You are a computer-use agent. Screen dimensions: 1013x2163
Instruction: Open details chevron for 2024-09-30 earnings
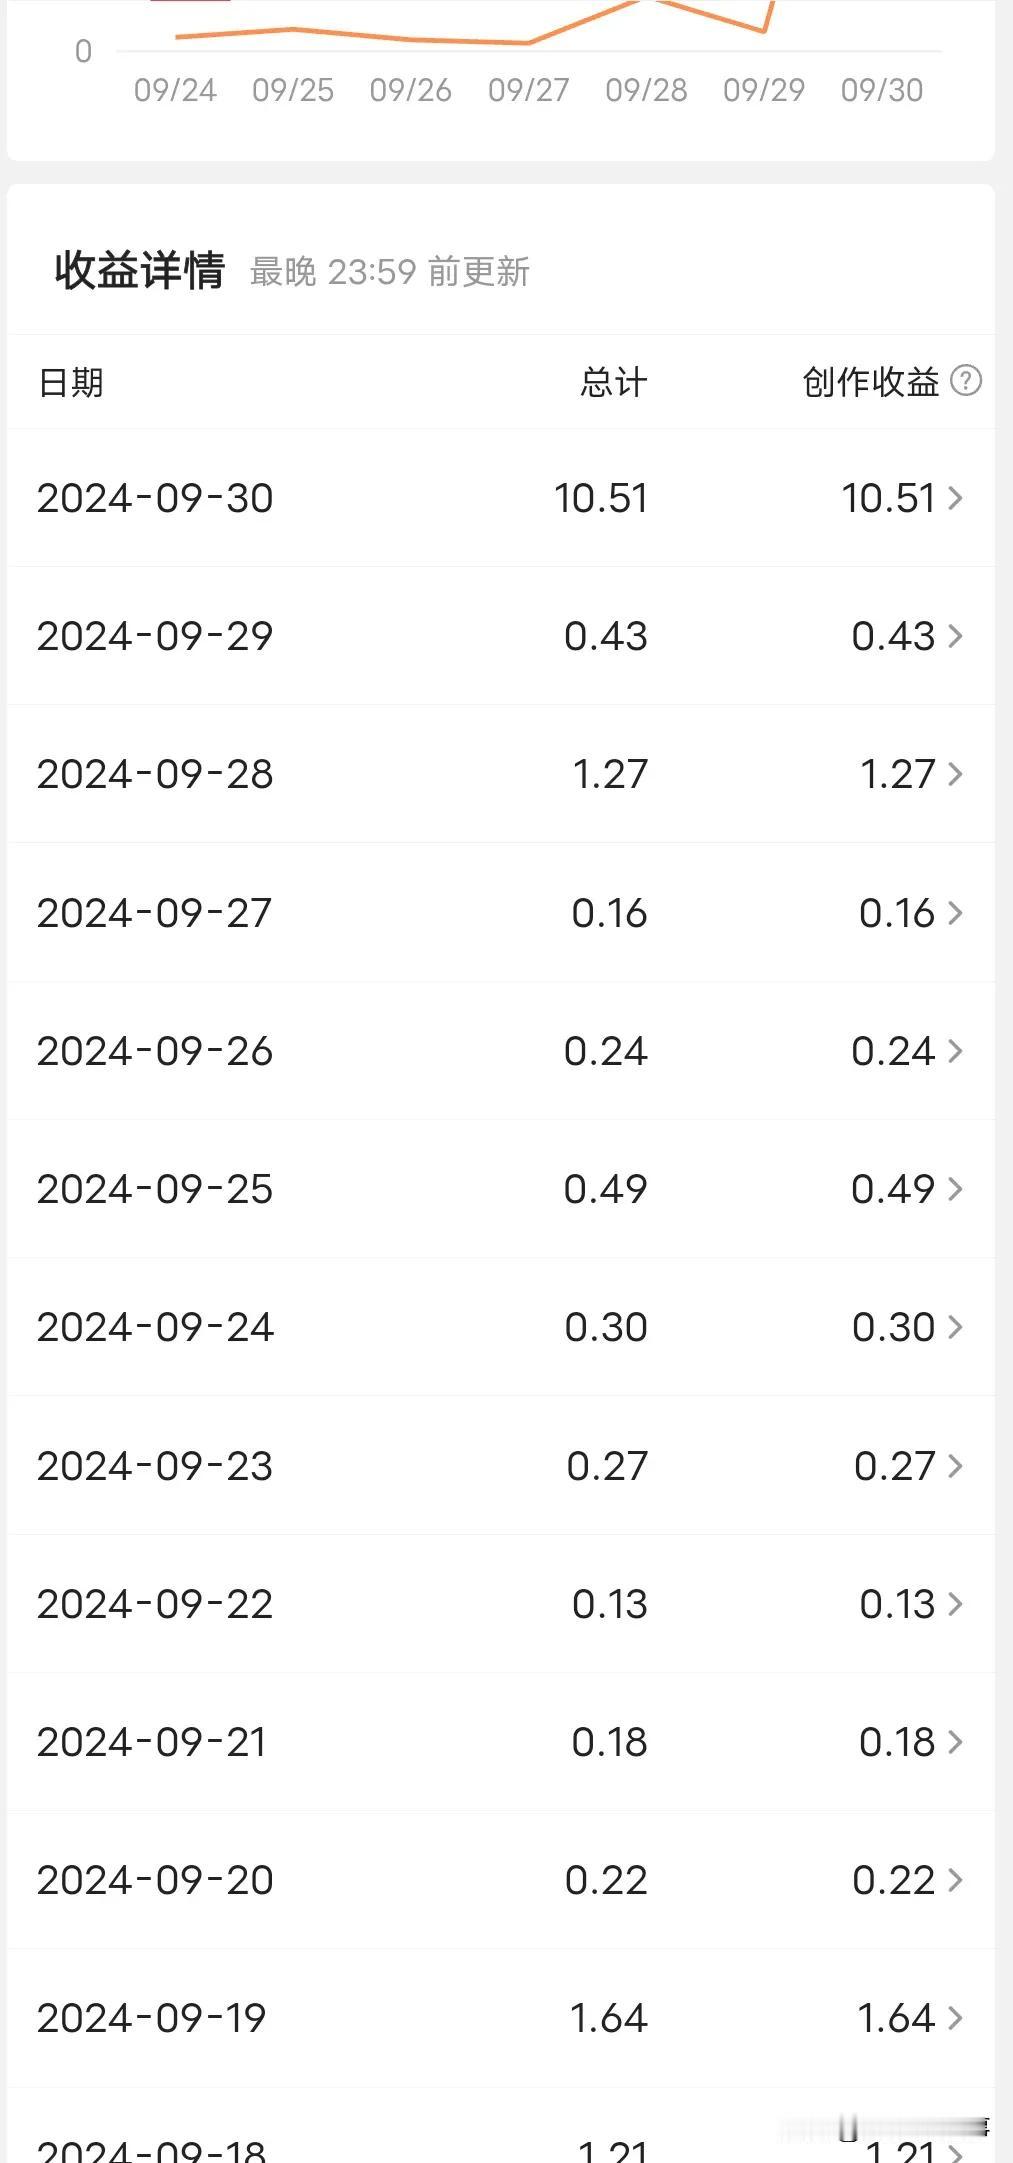[955, 498]
